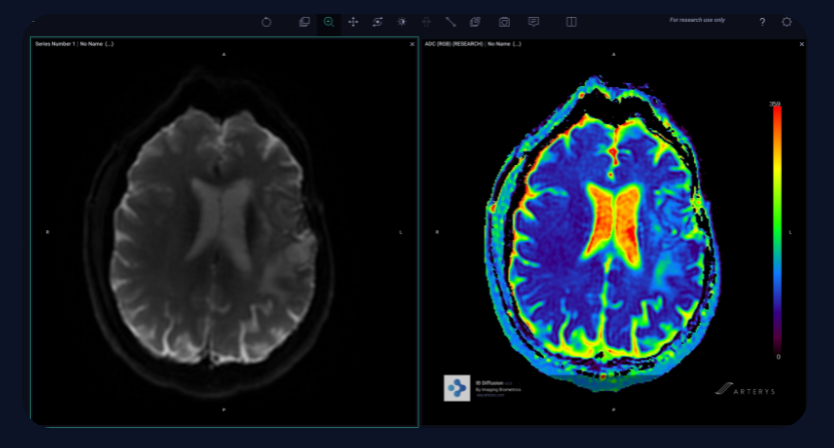Click the IB Diffusion app logo
Image resolution: width=834 pixels, height=448 pixels.
[x=457, y=388]
